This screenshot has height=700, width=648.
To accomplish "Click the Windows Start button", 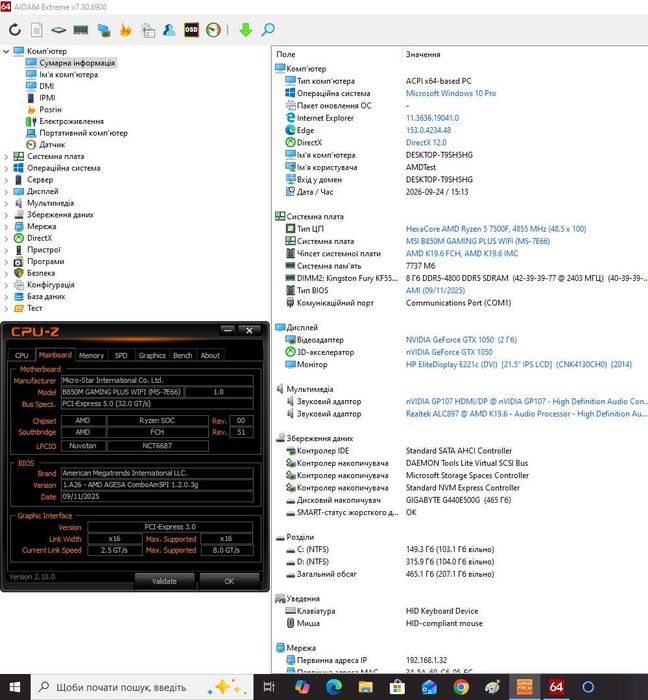I will pyautogui.click(x=15, y=687).
